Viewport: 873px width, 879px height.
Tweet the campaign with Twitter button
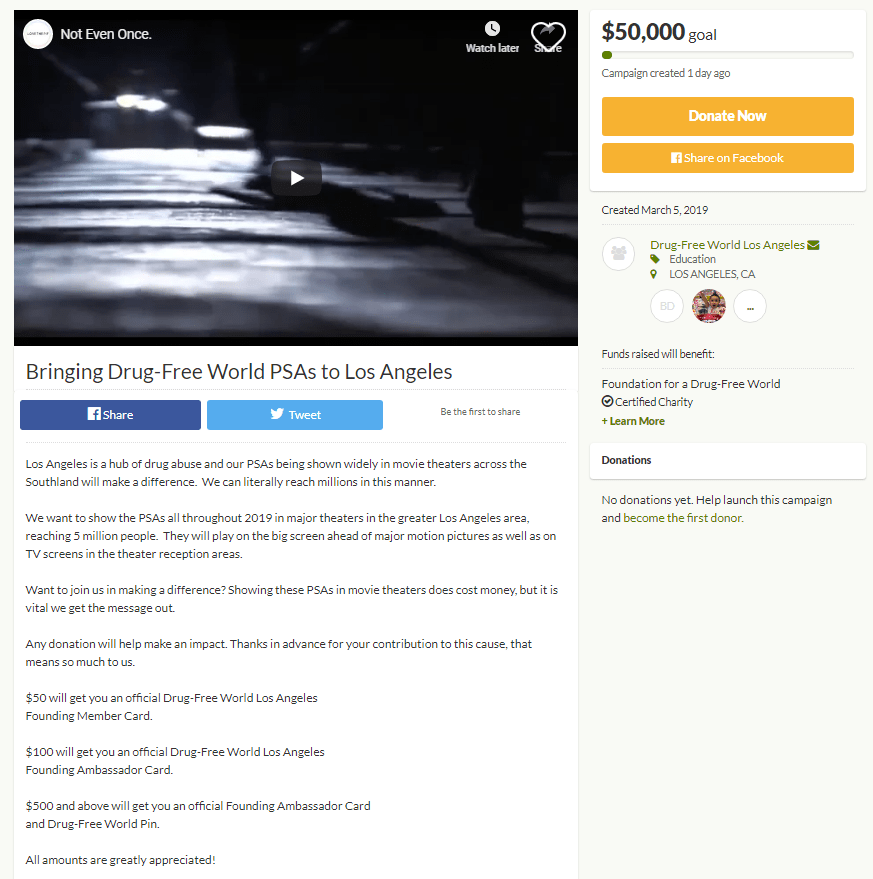coord(295,415)
